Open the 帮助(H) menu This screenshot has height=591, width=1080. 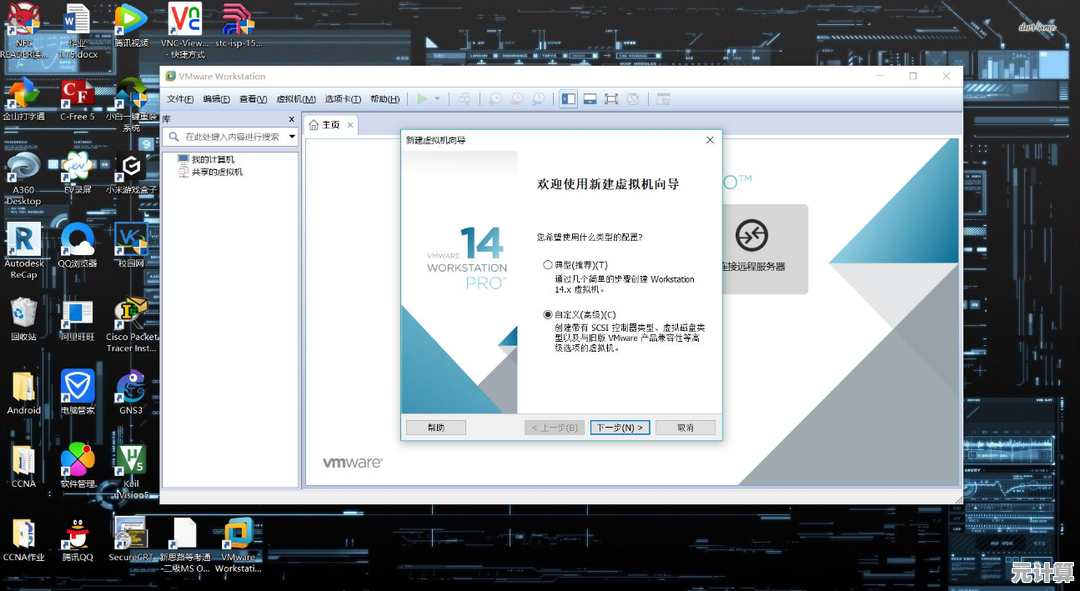[x=385, y=99]
